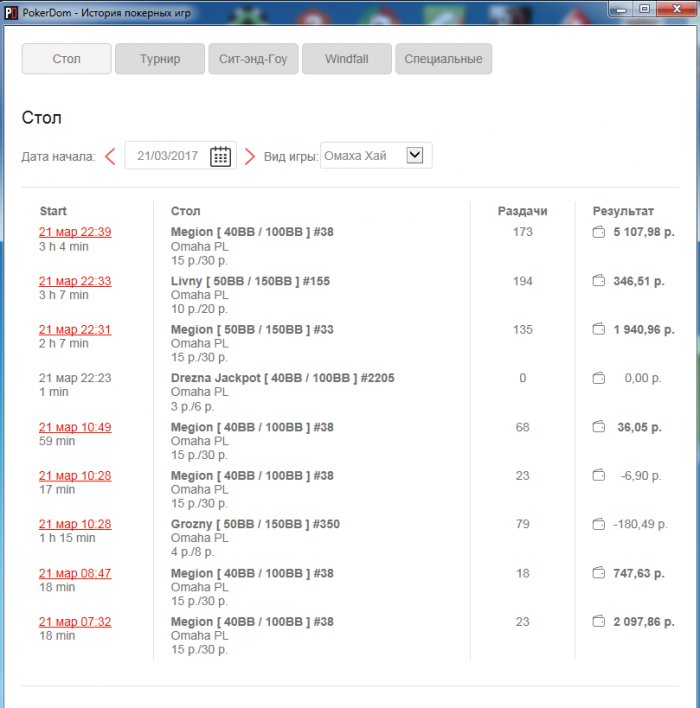Select the Омаха Хай game type field

pyautogui.click(x=376, y=155)
